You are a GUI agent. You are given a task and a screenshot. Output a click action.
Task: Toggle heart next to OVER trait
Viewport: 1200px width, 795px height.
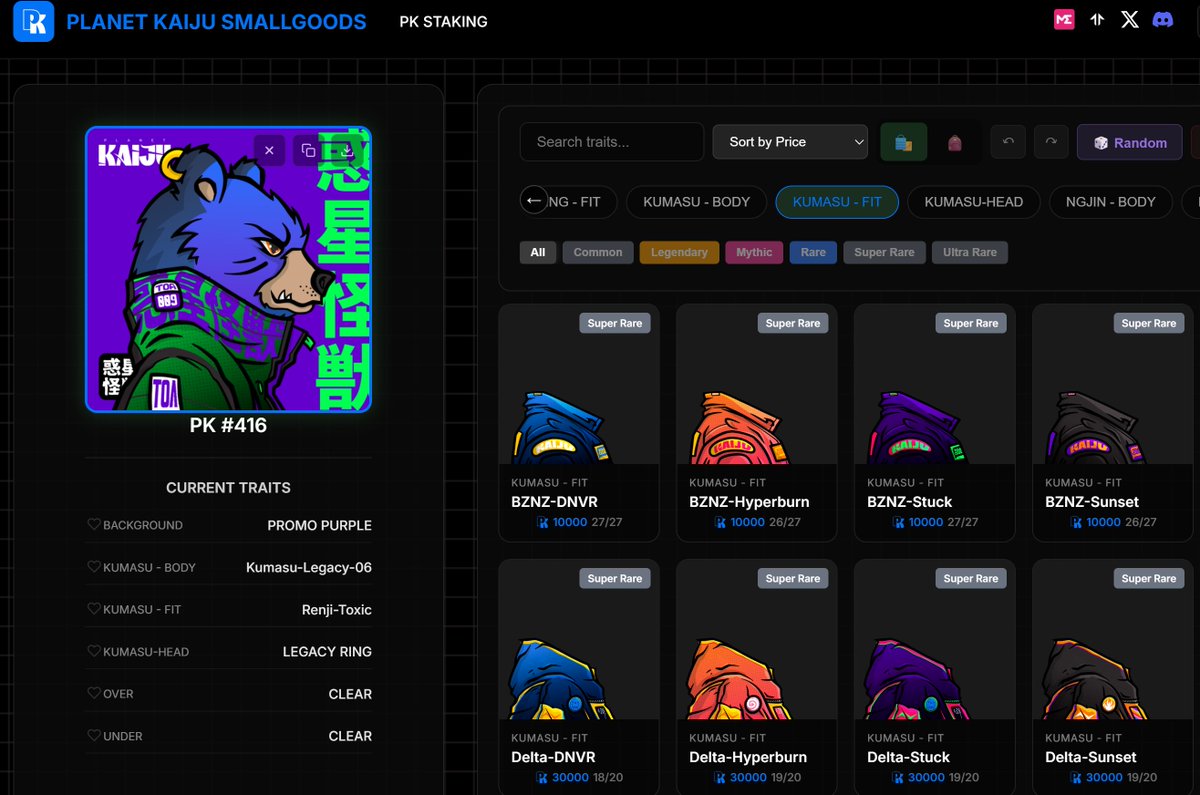(94, 693)
